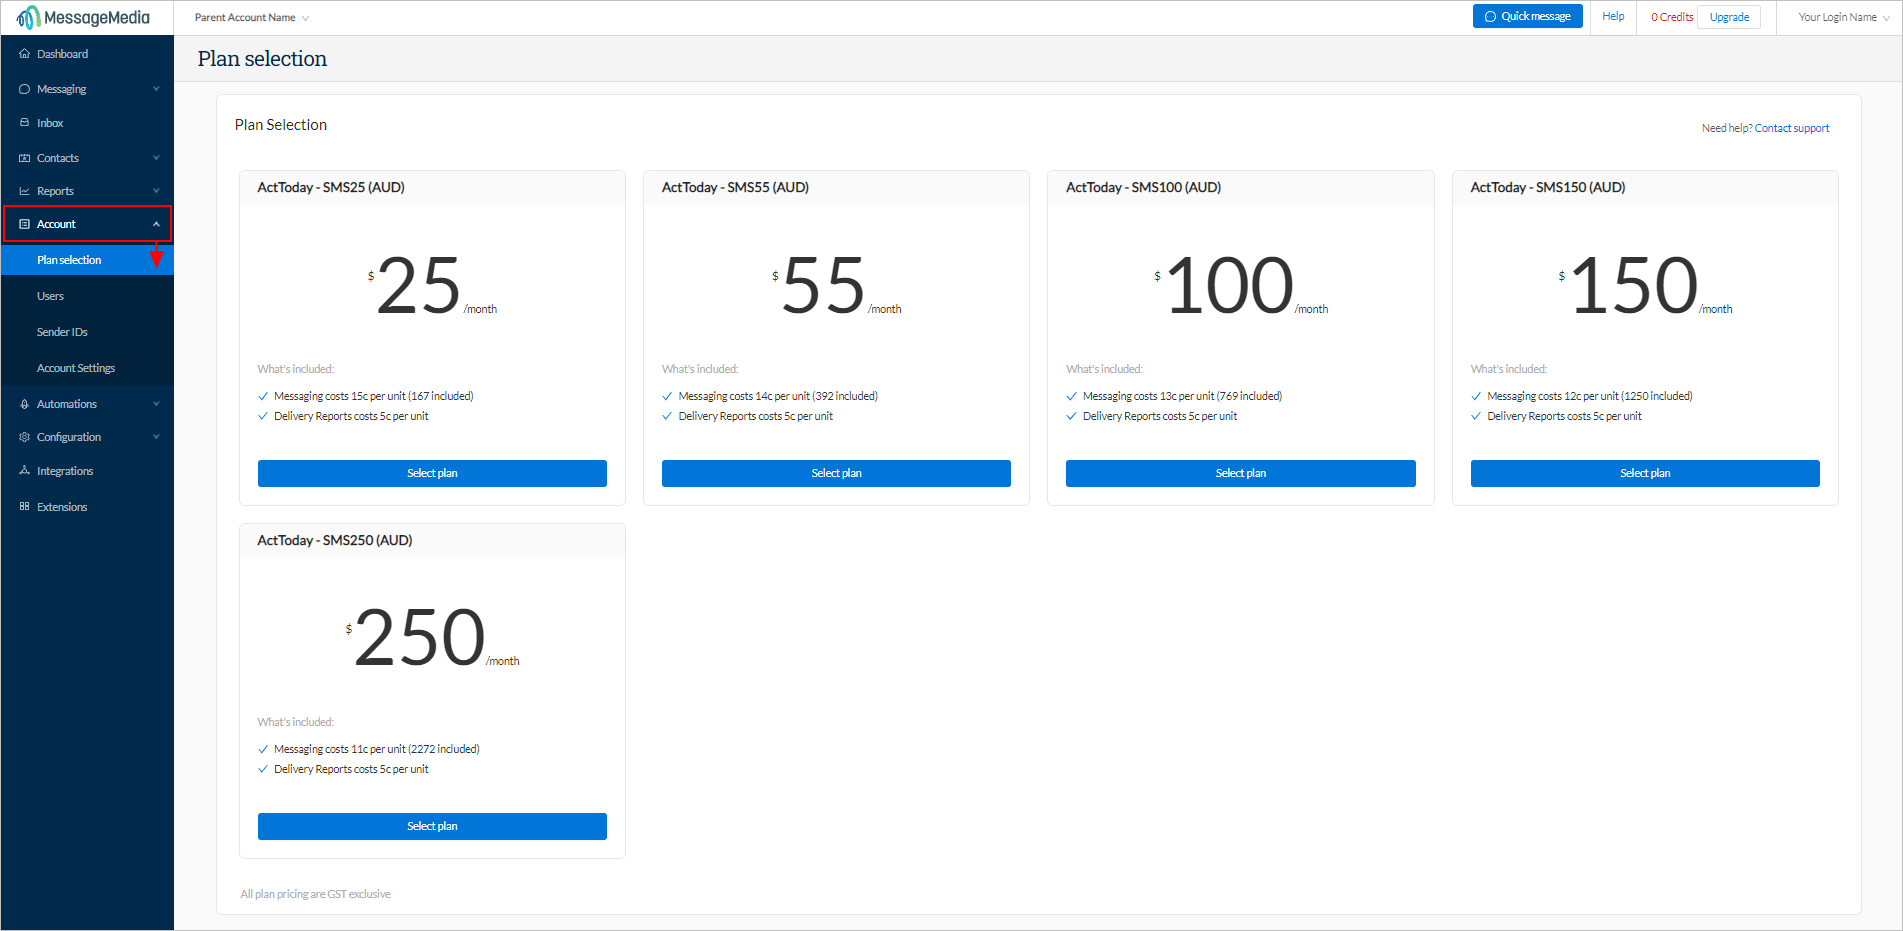Viewport: 1903px width, 931px height.
Task: Expand the Reports menu chevron
Action: coord(156,191)
